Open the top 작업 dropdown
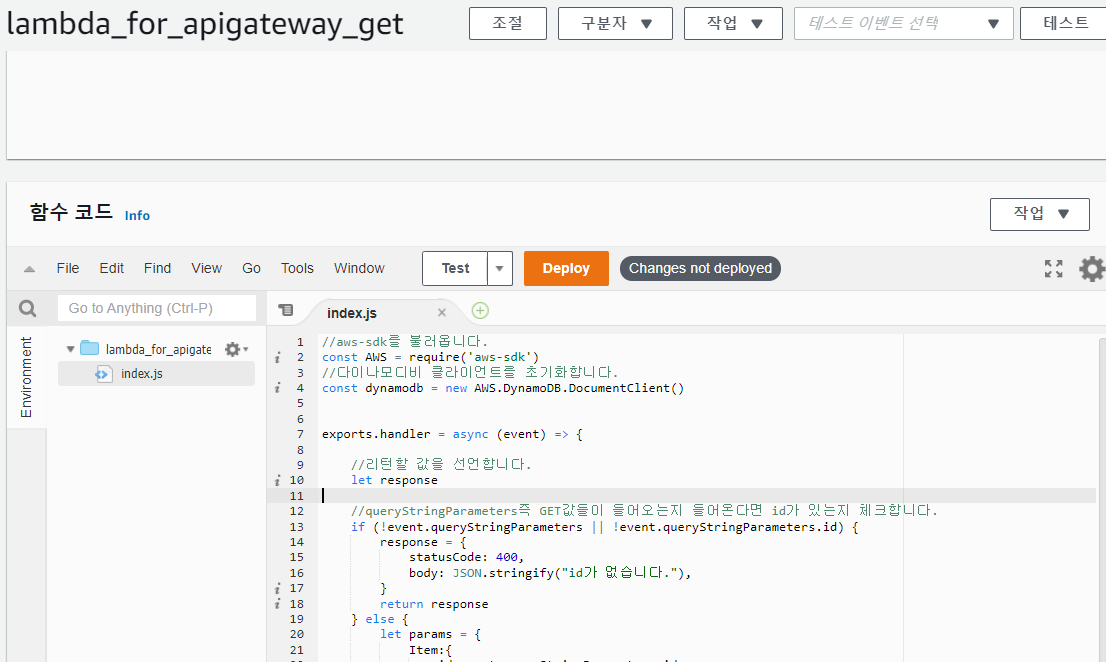Image resolution: width=1106 pixels, height=662 pixels. click(x=733, y=23)
